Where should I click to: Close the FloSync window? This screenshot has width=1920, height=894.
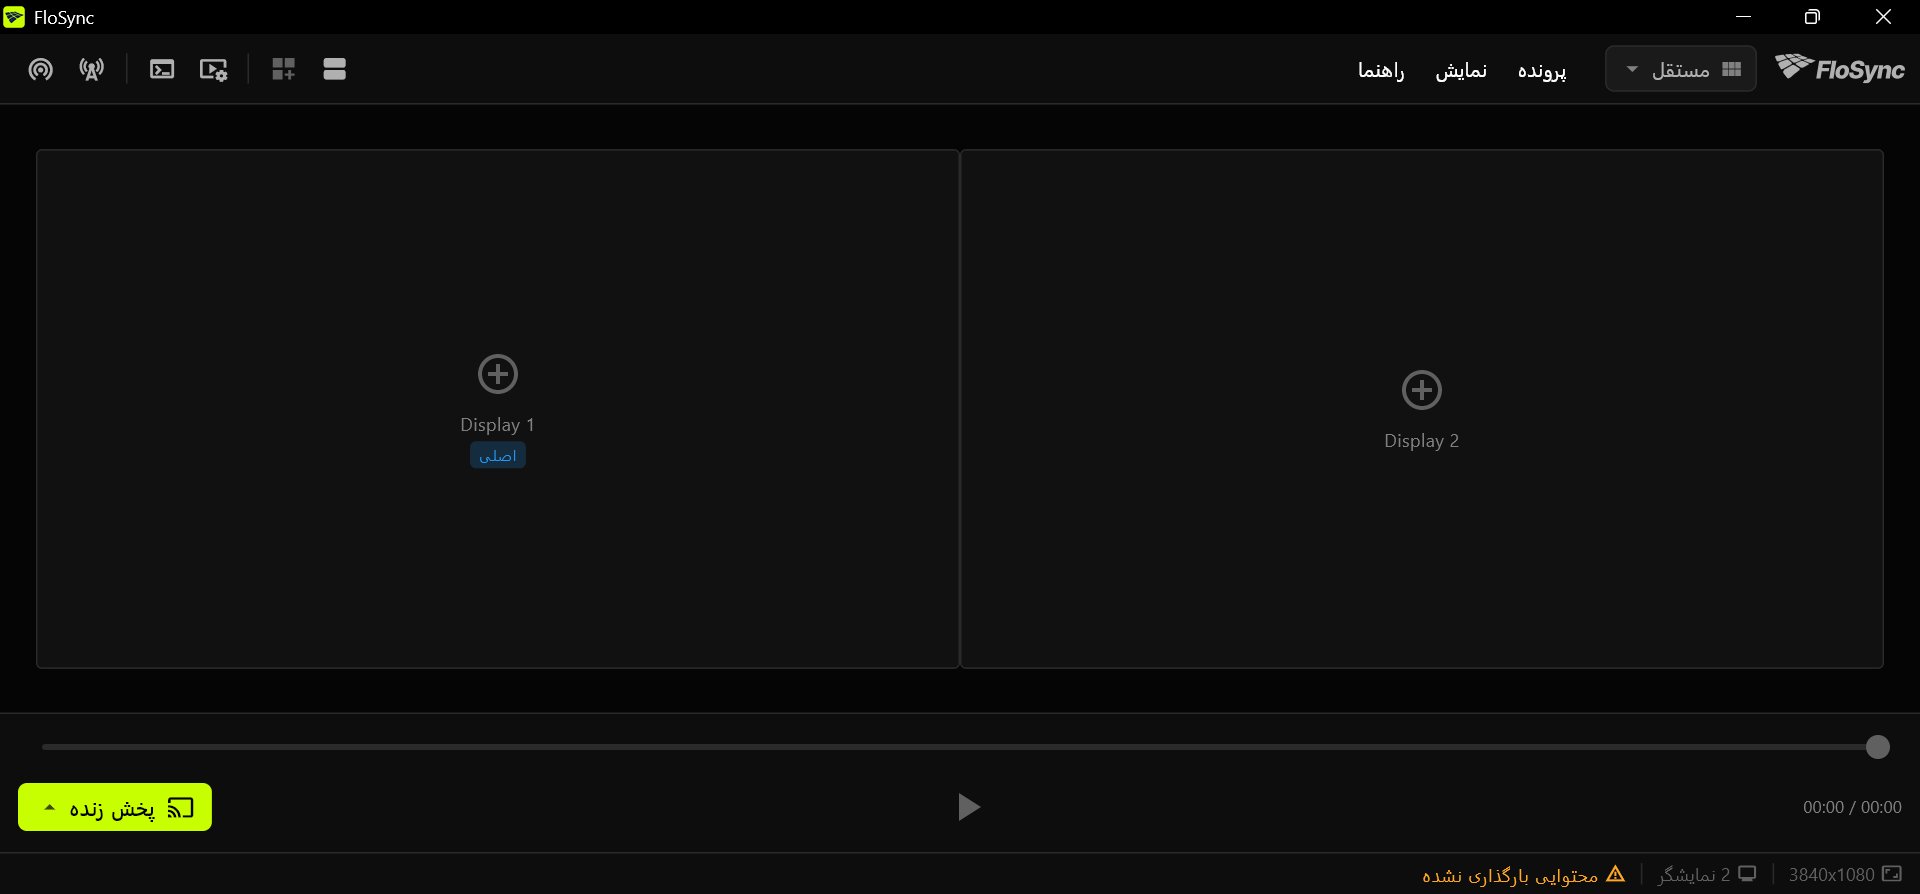[x=1883, y=17]
